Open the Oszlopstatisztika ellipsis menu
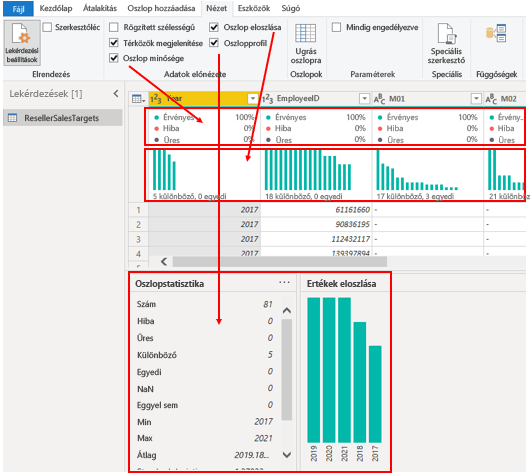Image resolution: width=530 pixels, height=476 pixels. pyautogui.click(x=284, y=282)
